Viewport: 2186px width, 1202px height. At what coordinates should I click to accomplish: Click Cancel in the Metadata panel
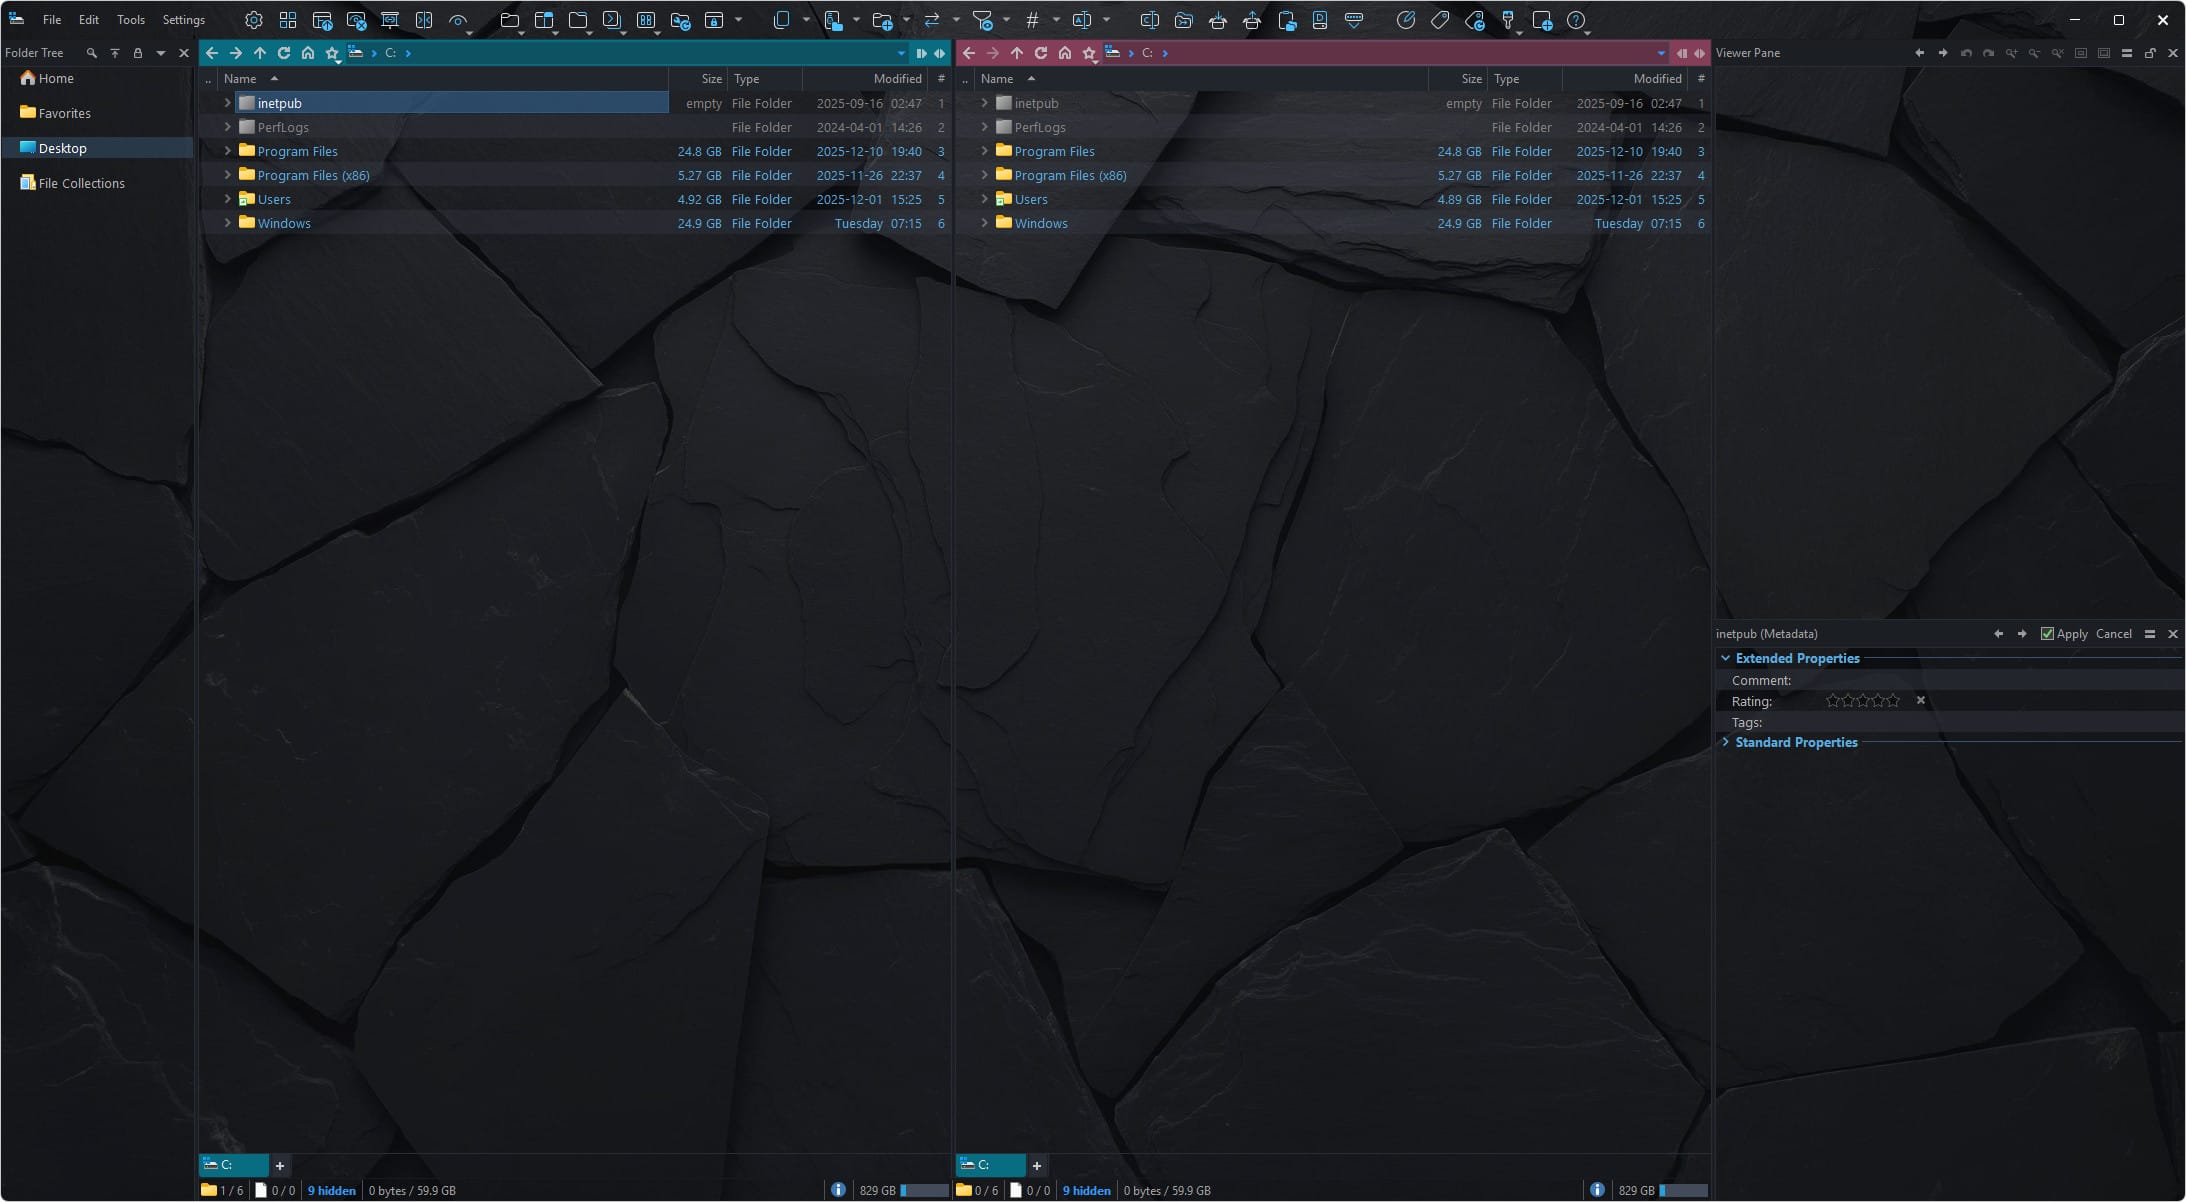(2113, 634)
